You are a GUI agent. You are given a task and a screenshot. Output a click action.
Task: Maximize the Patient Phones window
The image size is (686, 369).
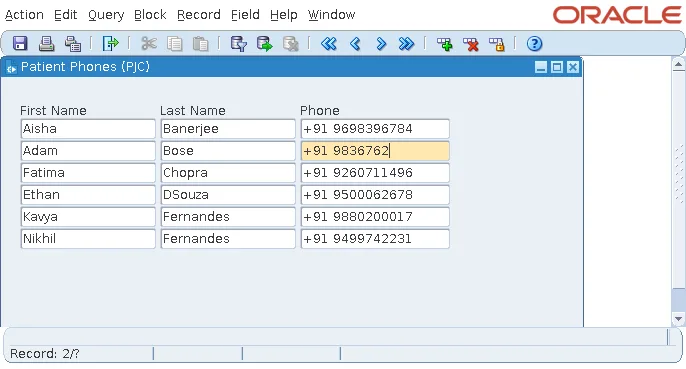pyautogui.click(x=557, y=67)
